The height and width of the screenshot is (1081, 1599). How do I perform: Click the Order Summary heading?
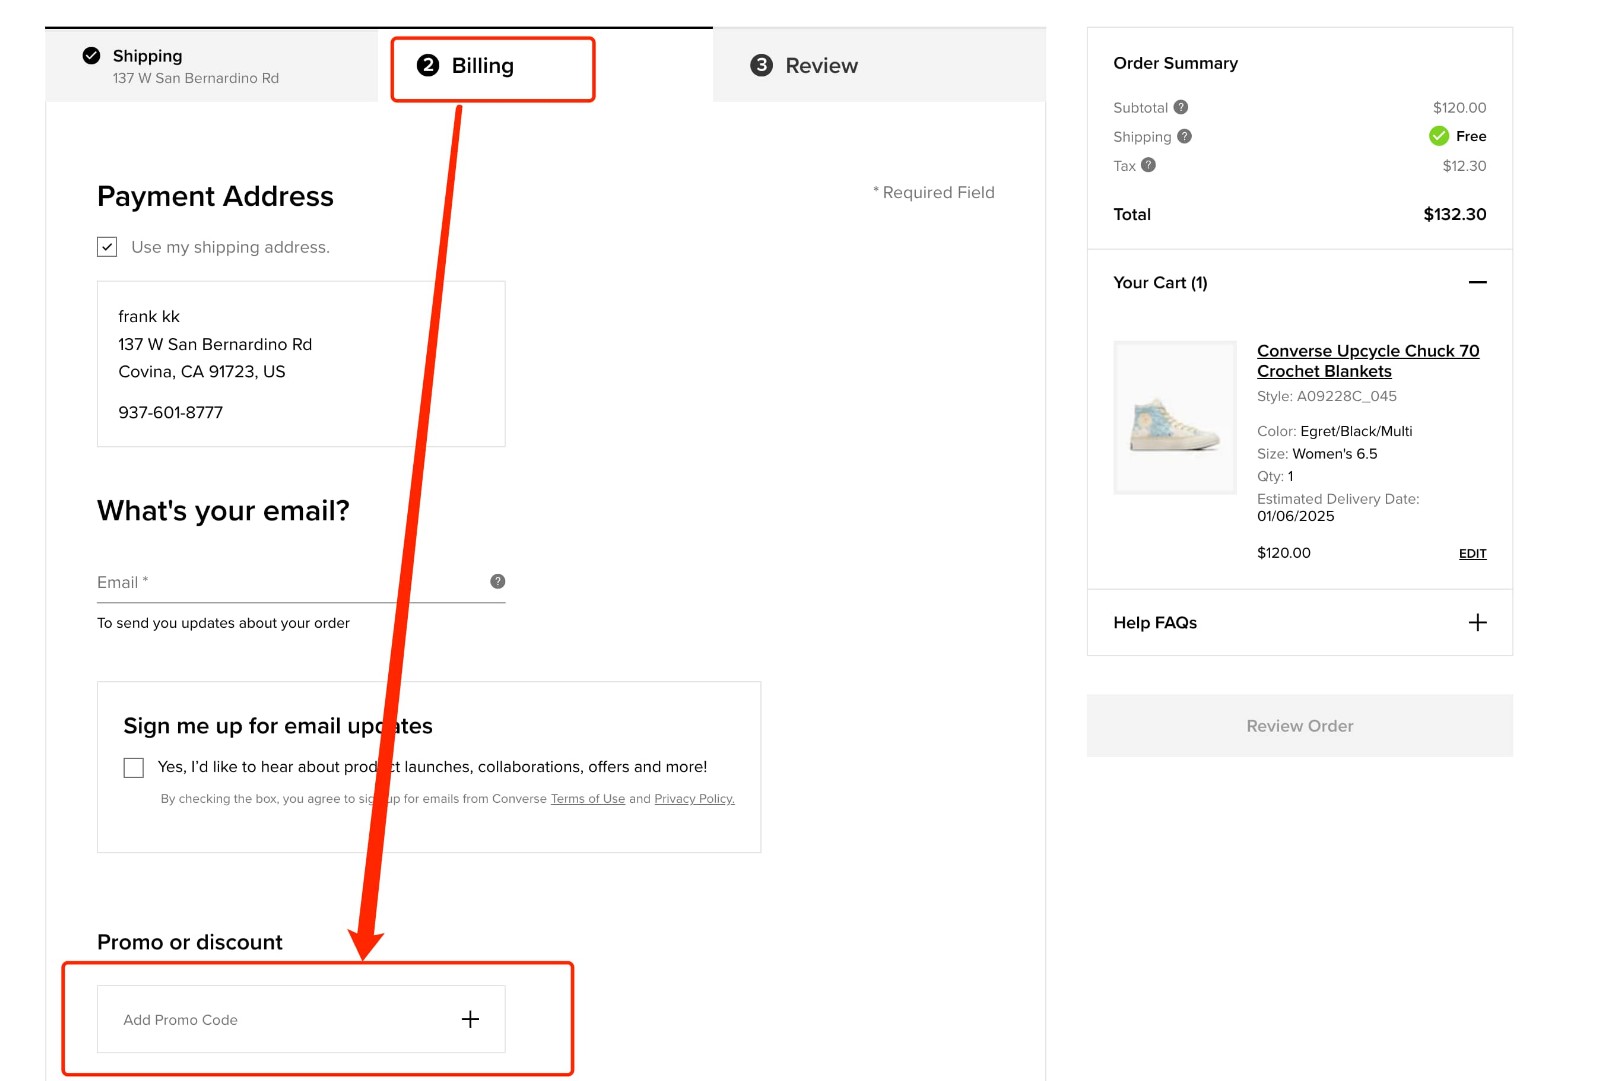pyautogui.click(x=1175, y=63)
